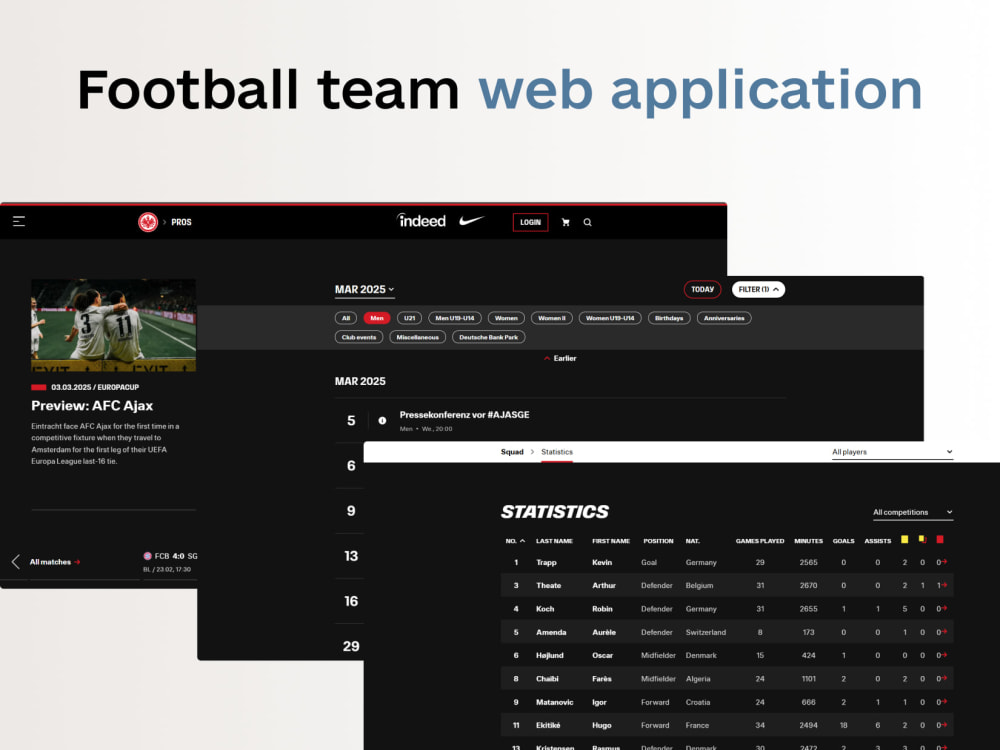This screenshot has width=1000, height=750.
Task: Open the Indeed sponsor logo
Action: (421, 221)
